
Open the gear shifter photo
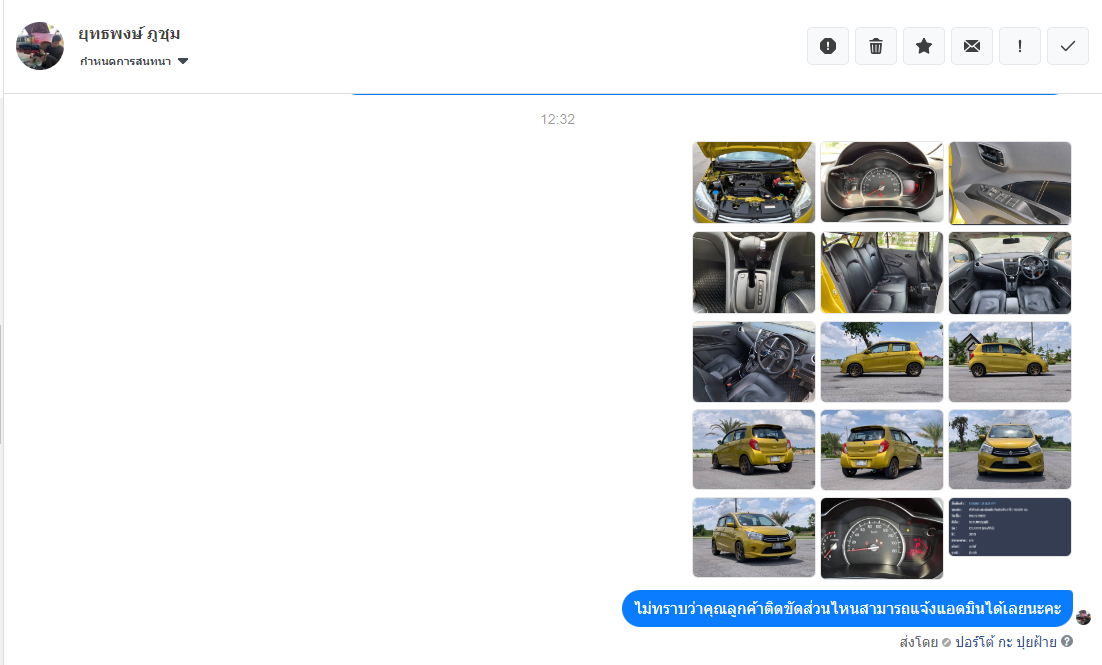(754, 273)
